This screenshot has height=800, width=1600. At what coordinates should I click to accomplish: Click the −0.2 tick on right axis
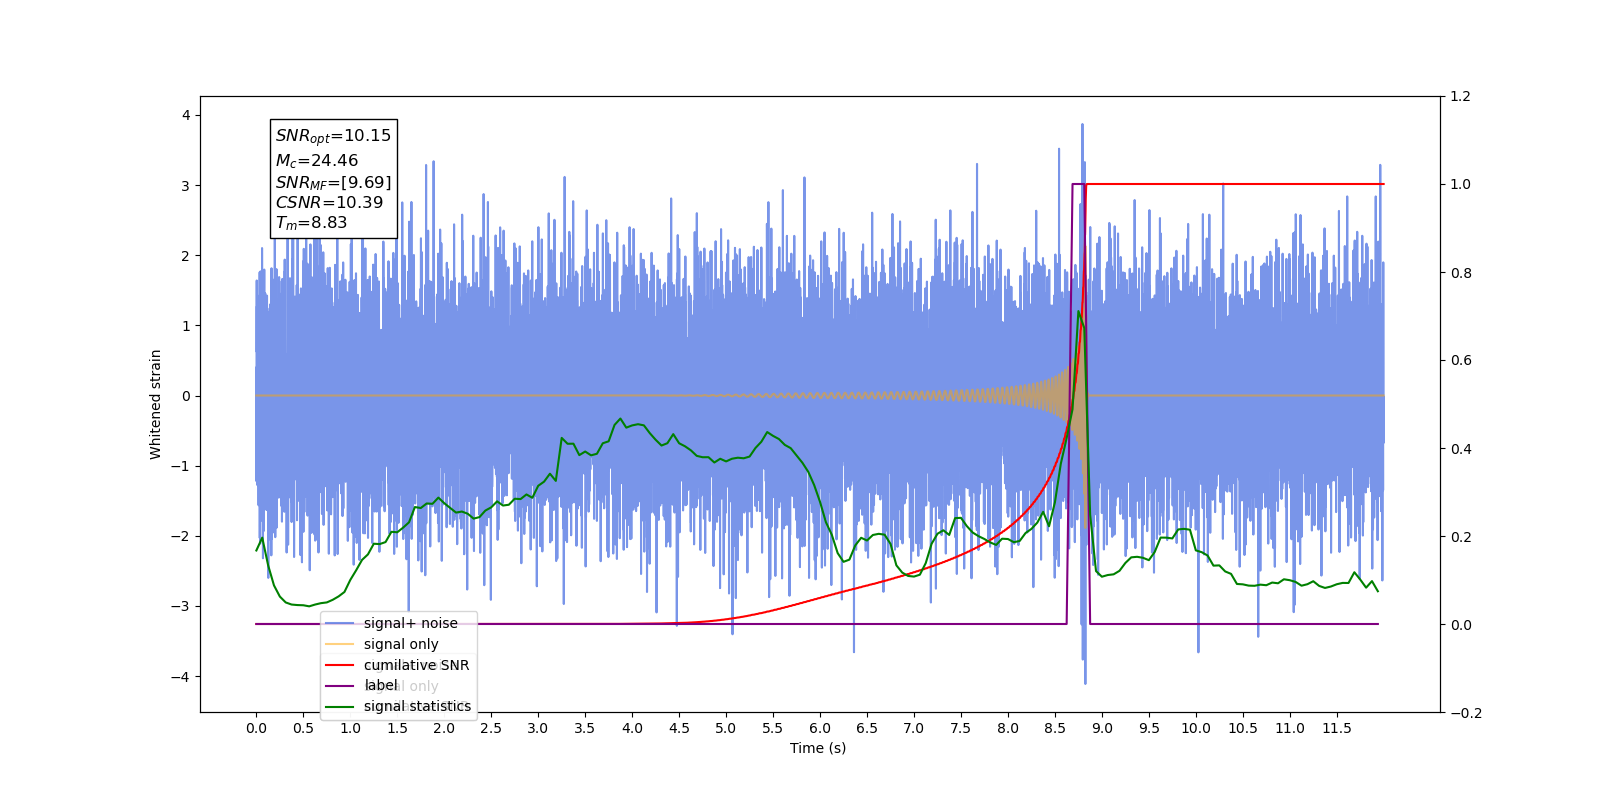coord(1466,713)
